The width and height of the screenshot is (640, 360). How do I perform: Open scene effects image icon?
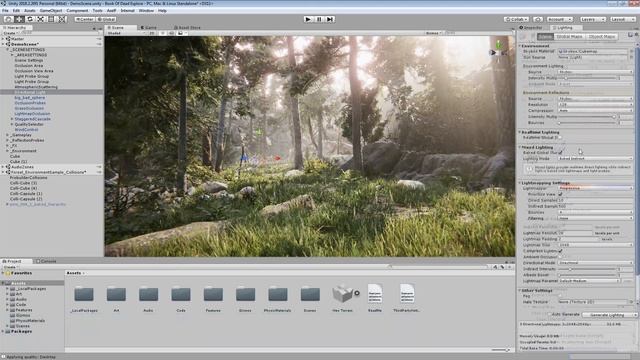[180, 33]
